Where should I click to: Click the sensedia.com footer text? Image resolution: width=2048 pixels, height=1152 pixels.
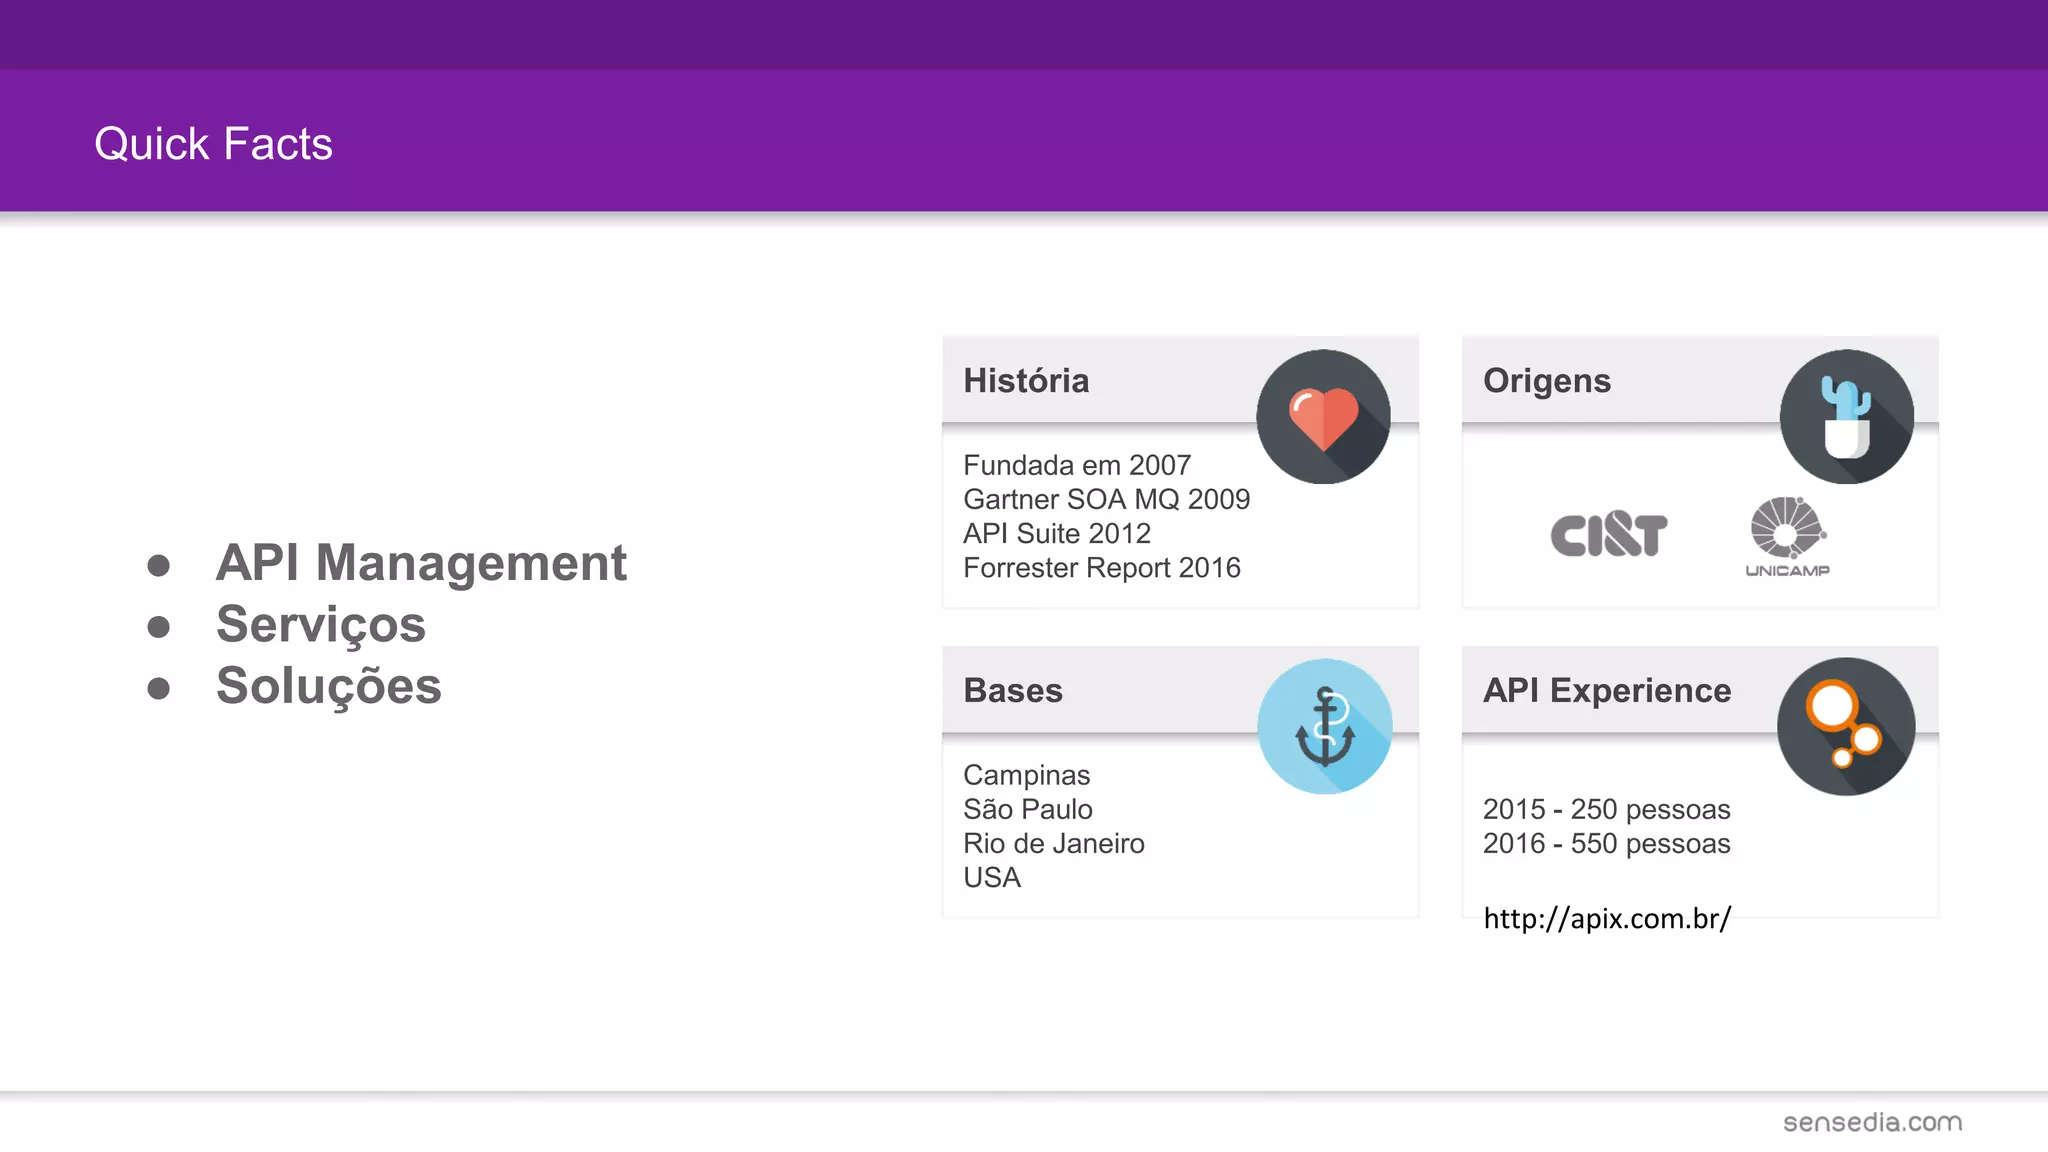(x=1872, y=1122)
